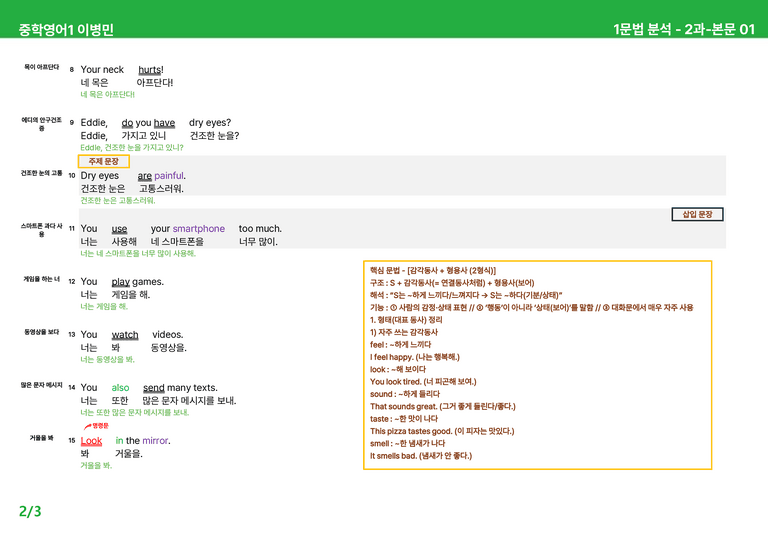Click the green translation "네 목은 아프단다!"
Image resolution: width=768 pixels, height=543 pixels.
tap(107, 94)
